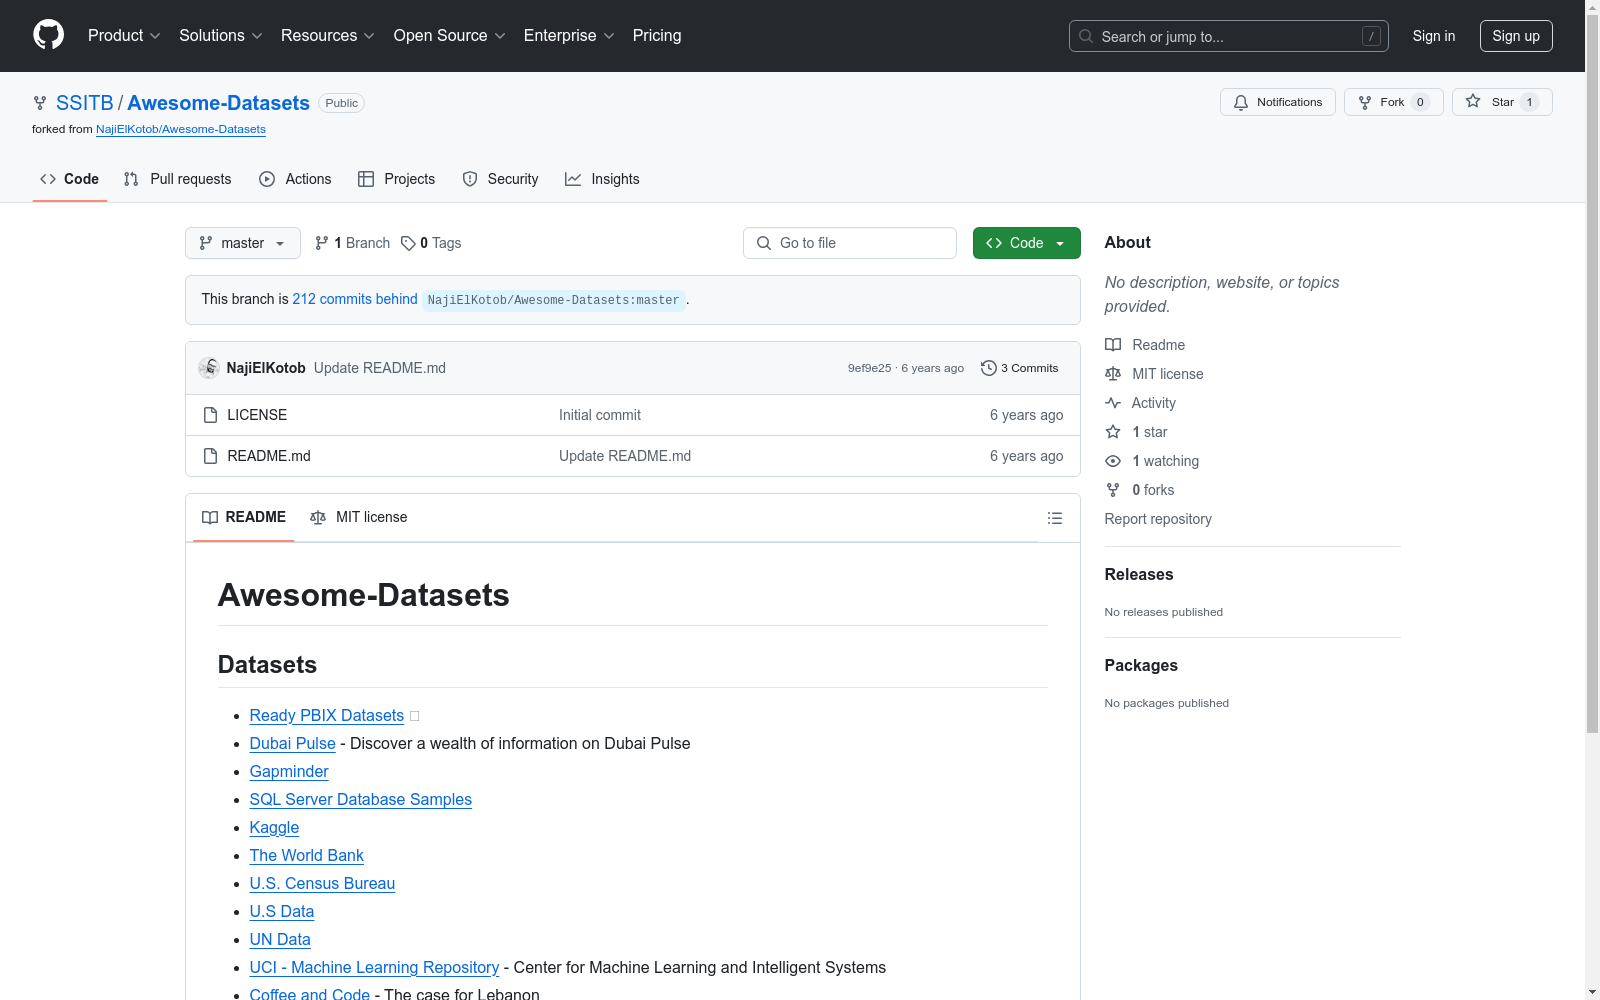Screen dimensions: 1600x1000
Task: Open the Ready PBIX Datasets link
Action: 327,715
